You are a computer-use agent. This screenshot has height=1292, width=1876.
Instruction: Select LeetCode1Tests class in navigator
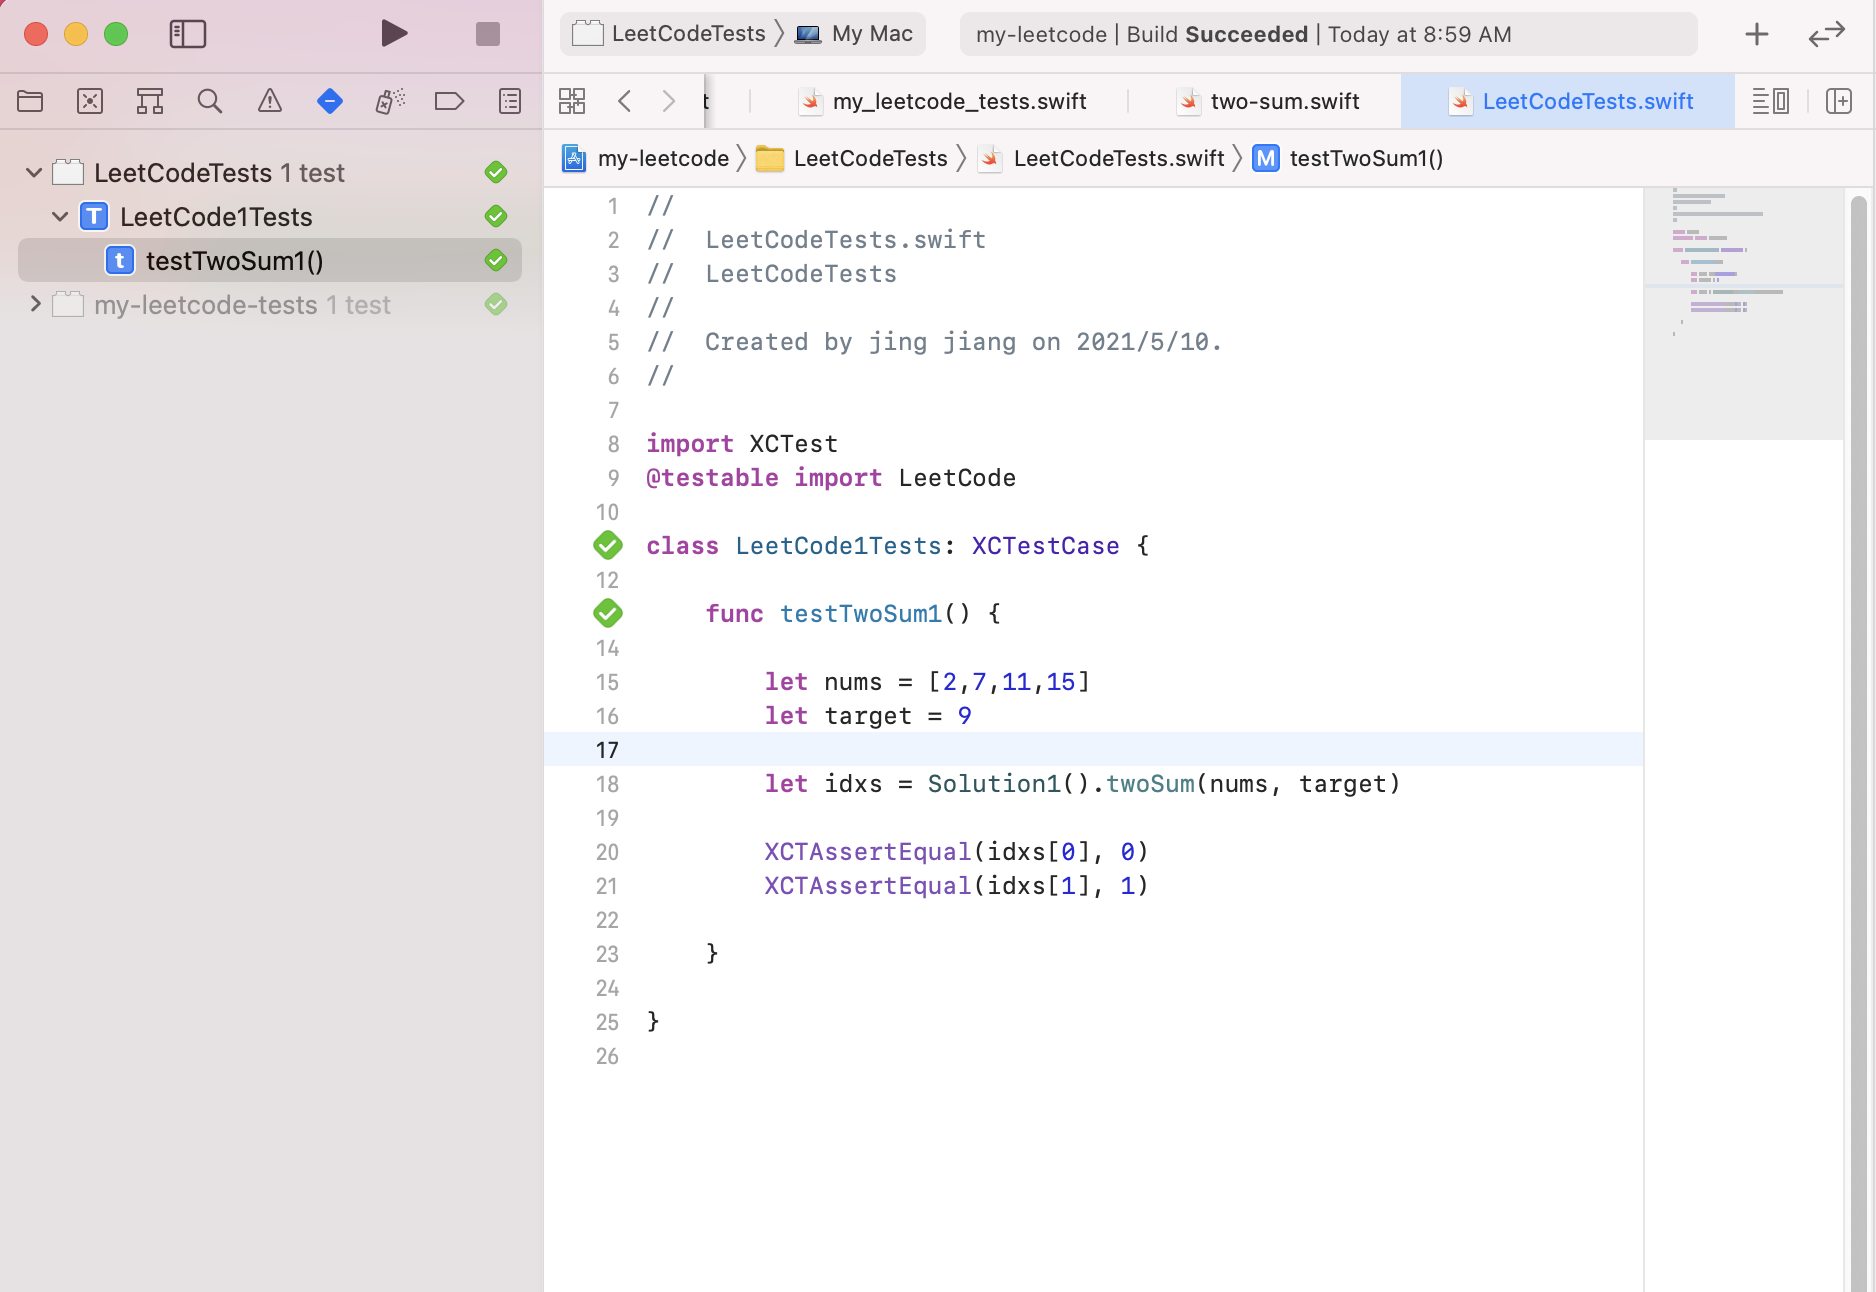[270, 217]
